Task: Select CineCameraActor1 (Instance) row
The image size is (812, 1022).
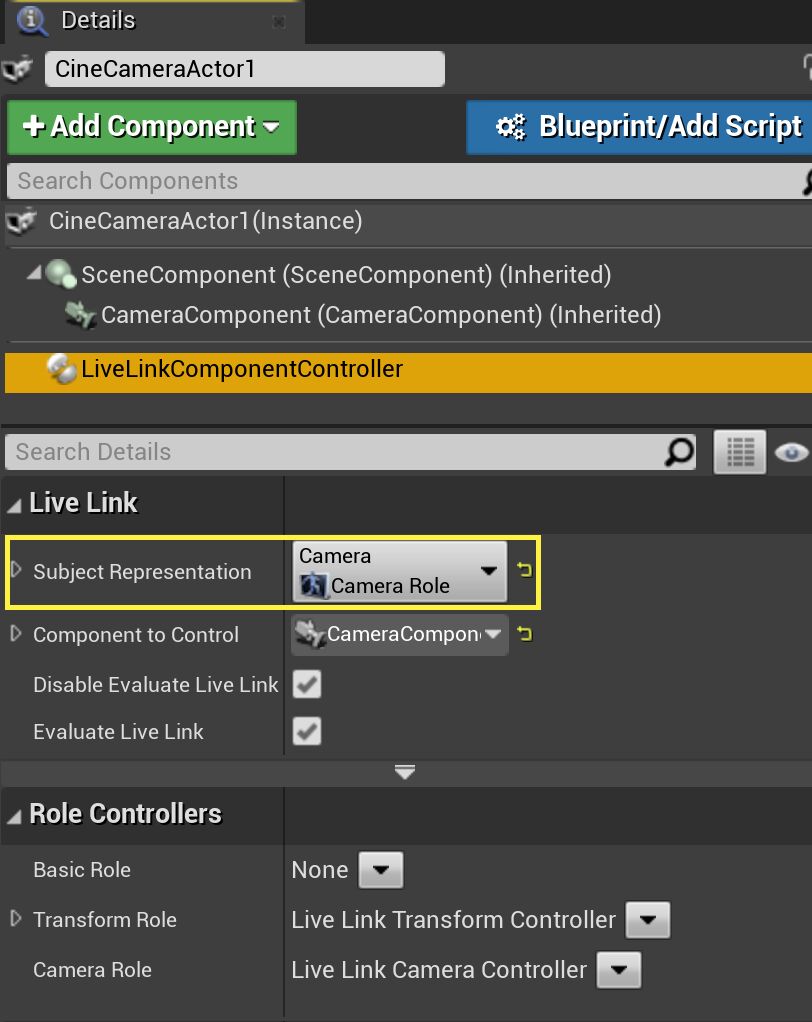Action: click(x=408, y=222)
